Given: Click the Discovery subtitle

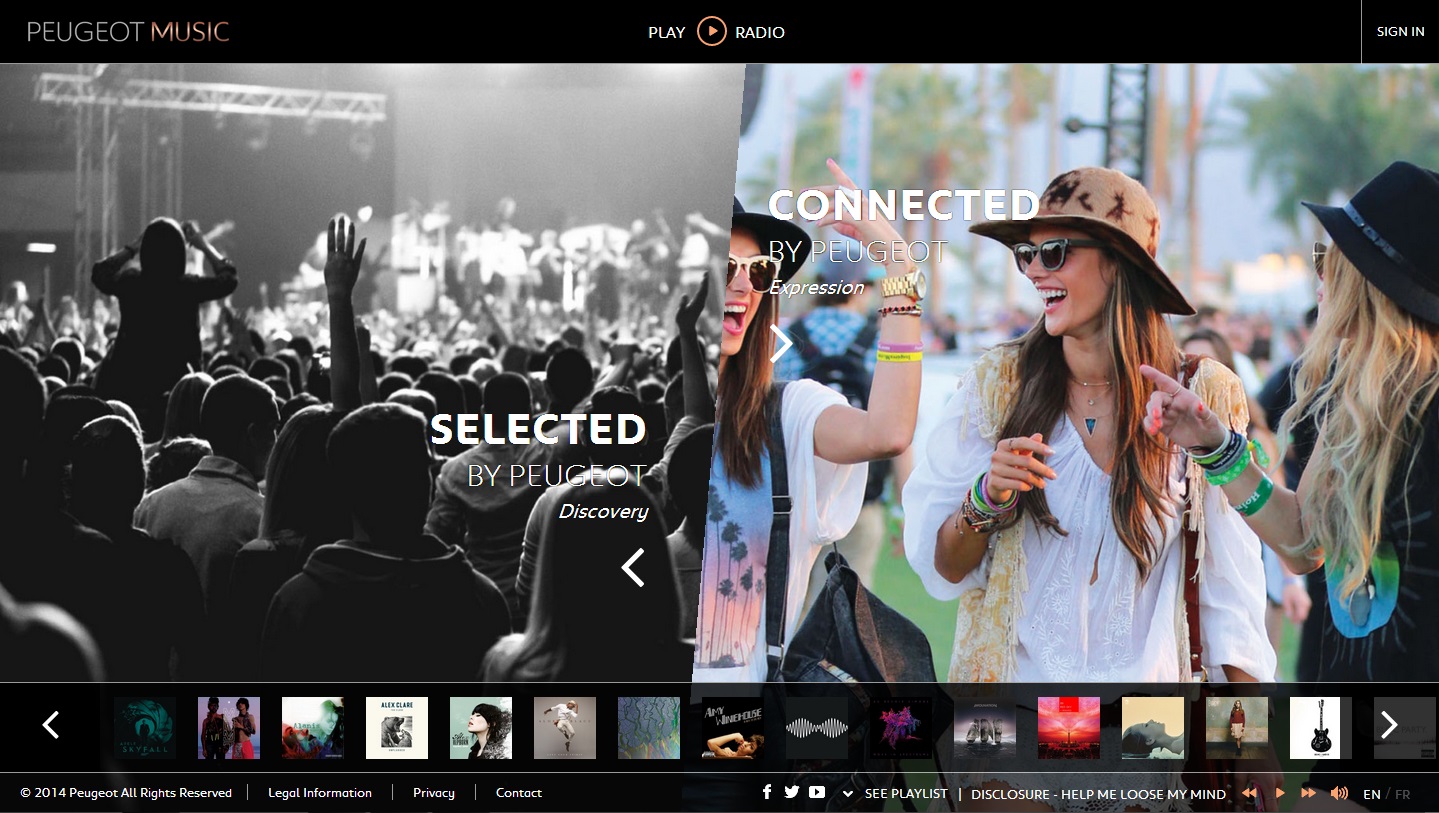Looking at the screenshot, I should (603, 511).
